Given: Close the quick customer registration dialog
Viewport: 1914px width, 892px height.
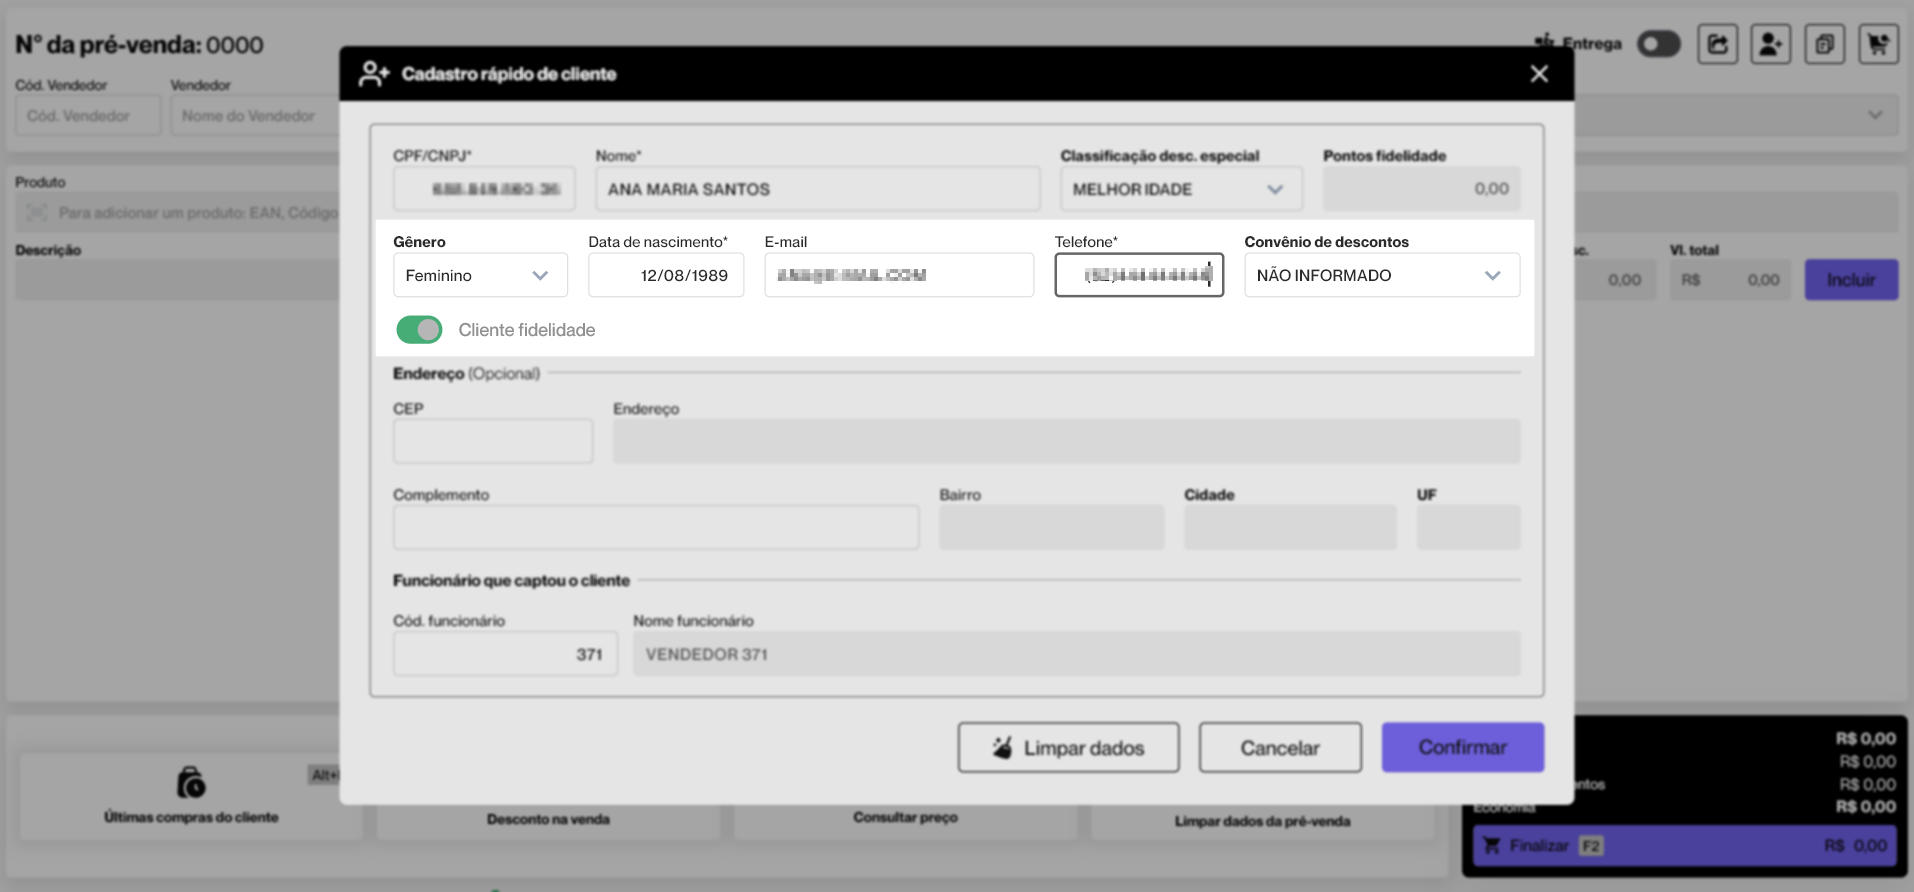Looking at the screenshot, I should pos(1539,74).
